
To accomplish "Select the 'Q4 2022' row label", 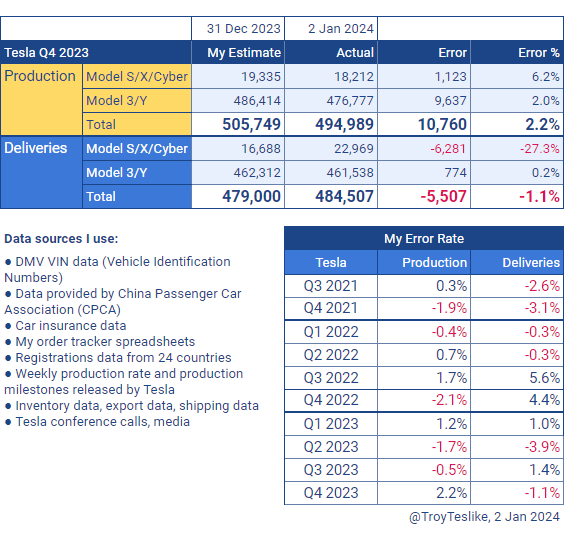I will pyautogui.click(x=331, y=400).
